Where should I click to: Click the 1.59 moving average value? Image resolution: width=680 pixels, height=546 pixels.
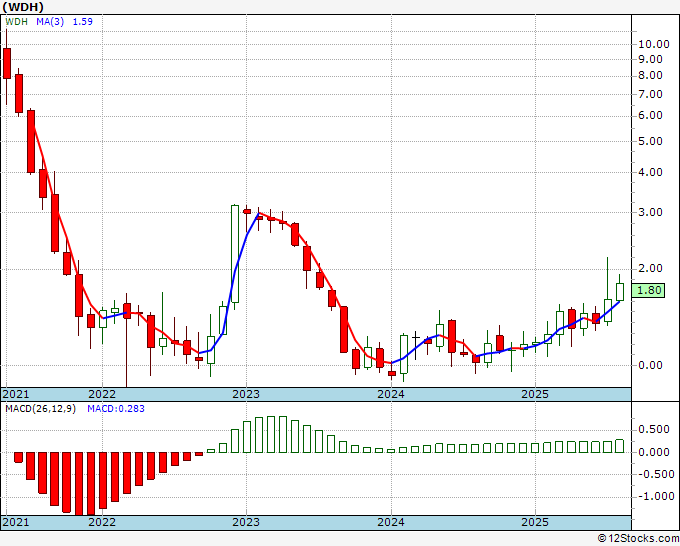pyautogui.click(x=82, y=21)
